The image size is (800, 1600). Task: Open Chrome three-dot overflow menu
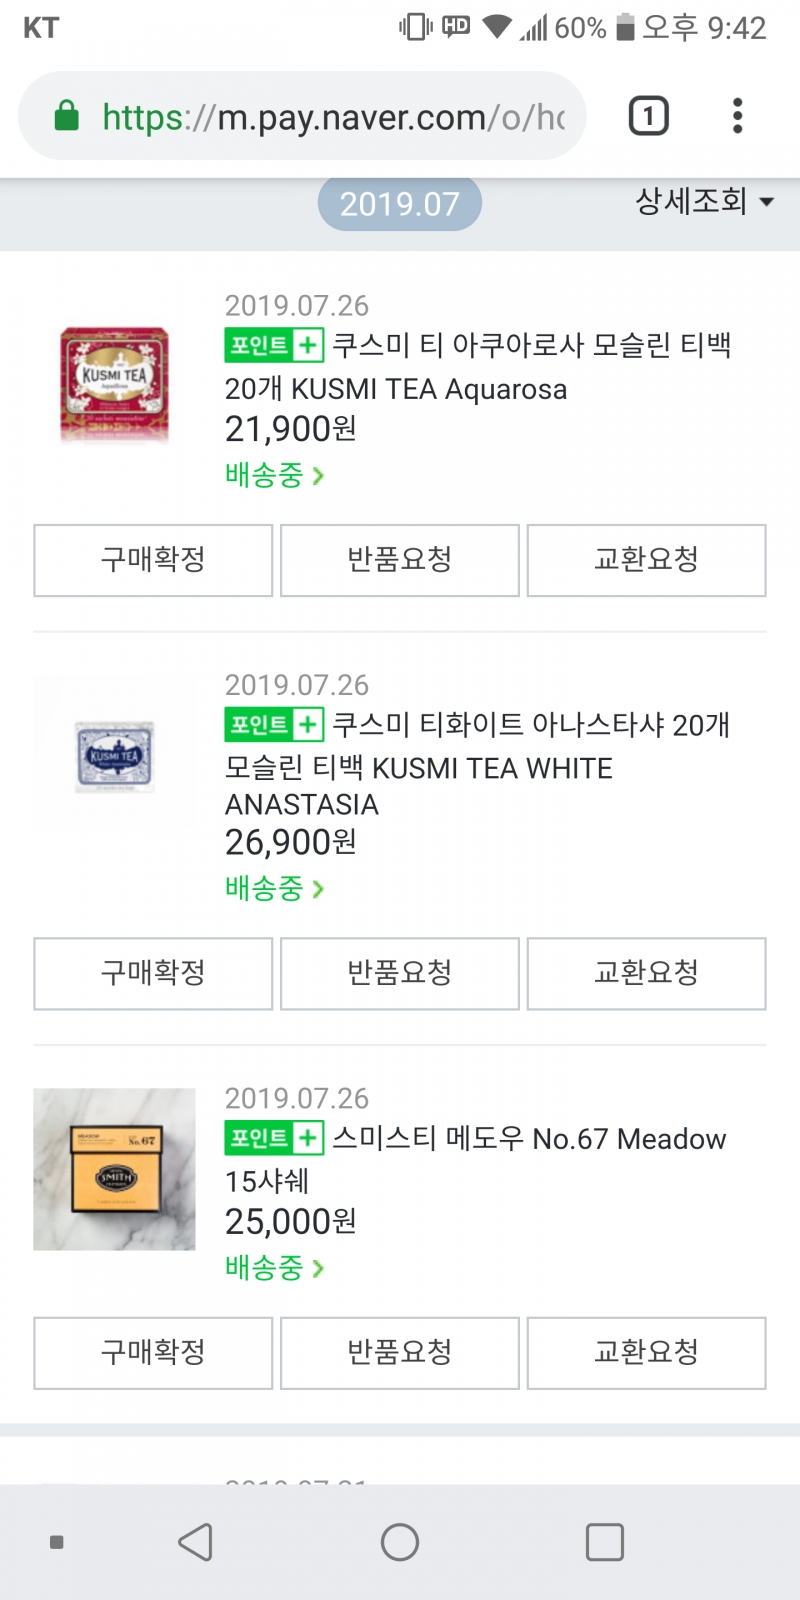click(x=737, y=116)
